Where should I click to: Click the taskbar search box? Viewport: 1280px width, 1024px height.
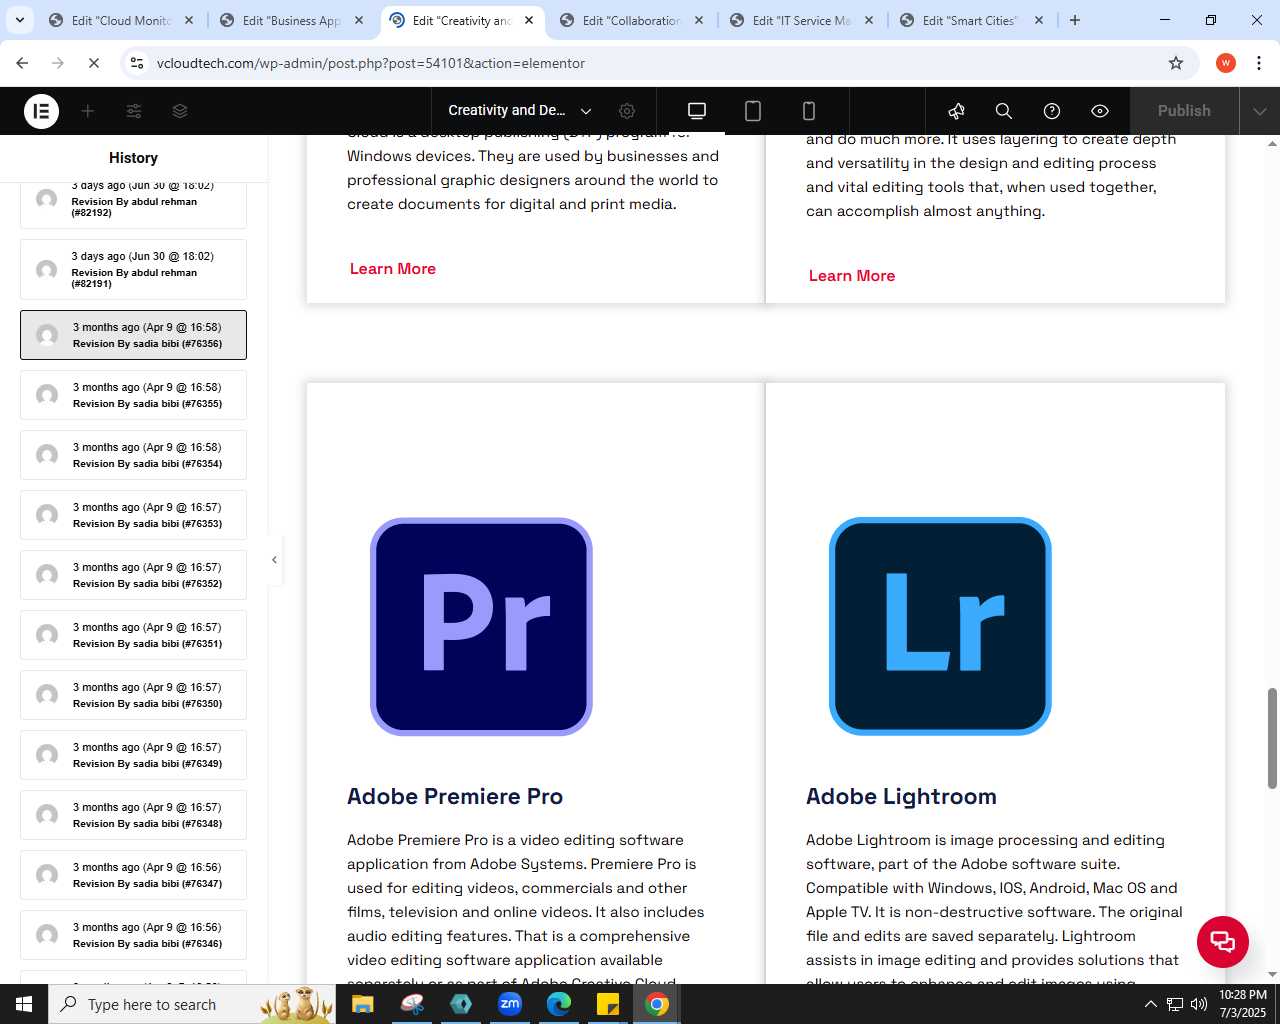pos(192,1004)
